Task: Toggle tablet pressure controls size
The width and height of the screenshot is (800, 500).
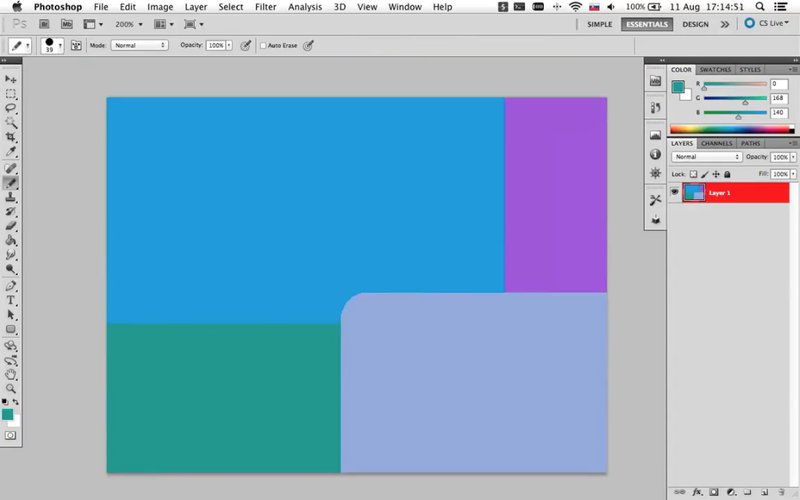Action: pyautogui.click(x=308, y=45)
